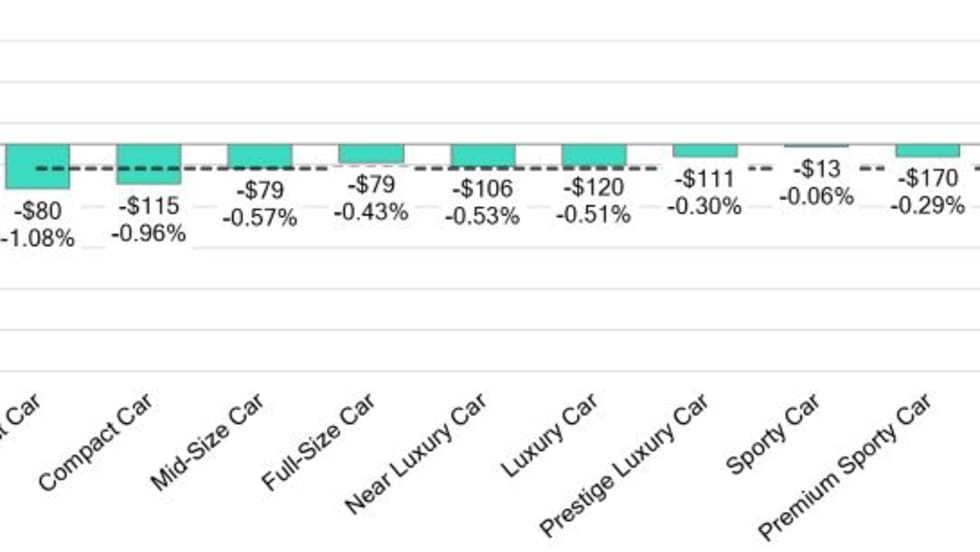980x552 pixels.
Task: Select the -$111 value label
Action: pos(705,180)
